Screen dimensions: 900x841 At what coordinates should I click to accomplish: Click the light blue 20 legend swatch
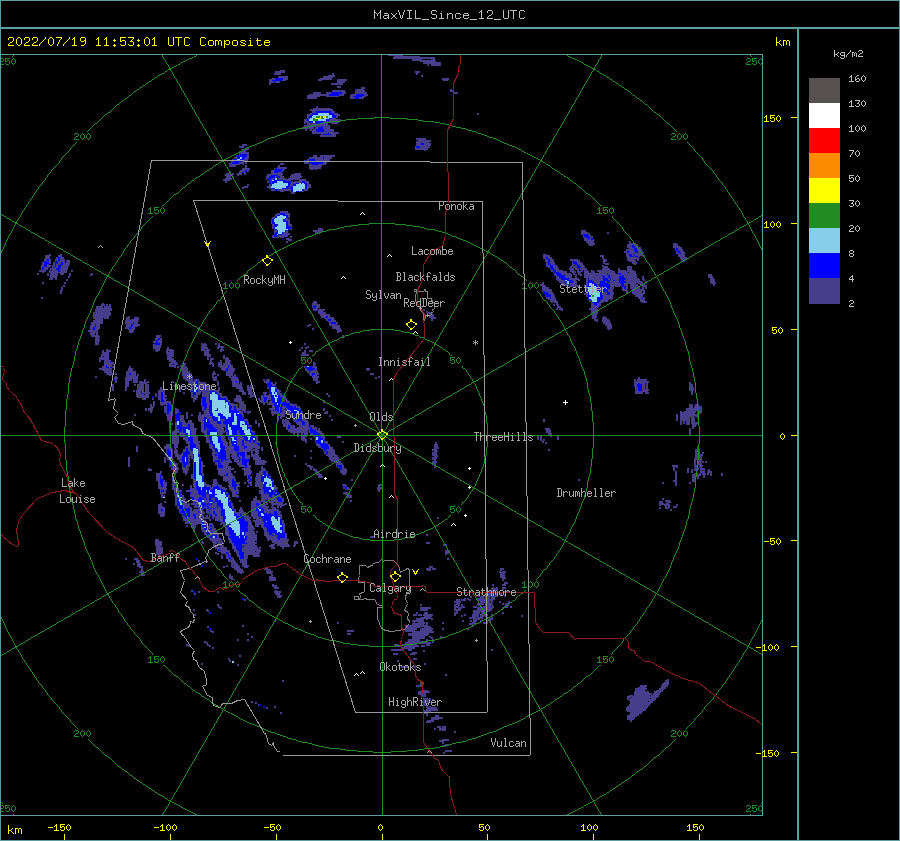pos(824,240)
